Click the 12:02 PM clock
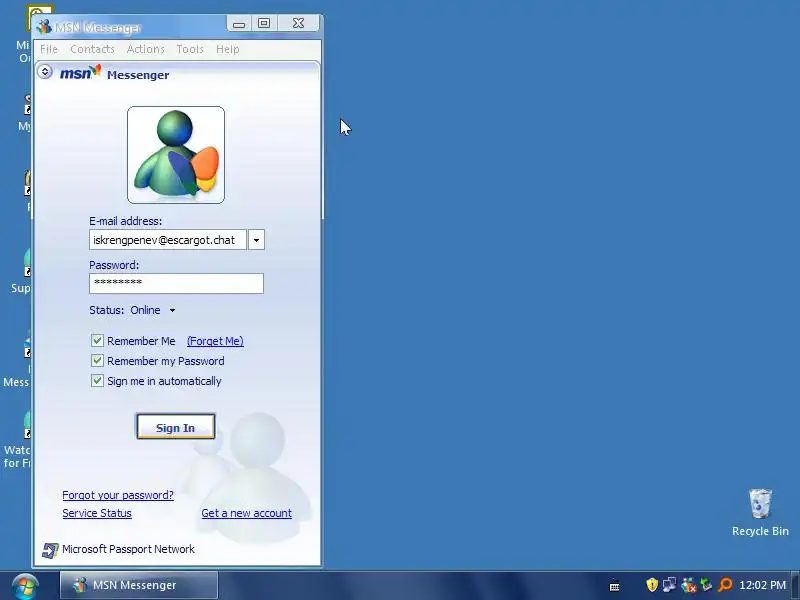Viewport: 800px width, 600px height. click(762, 585)
